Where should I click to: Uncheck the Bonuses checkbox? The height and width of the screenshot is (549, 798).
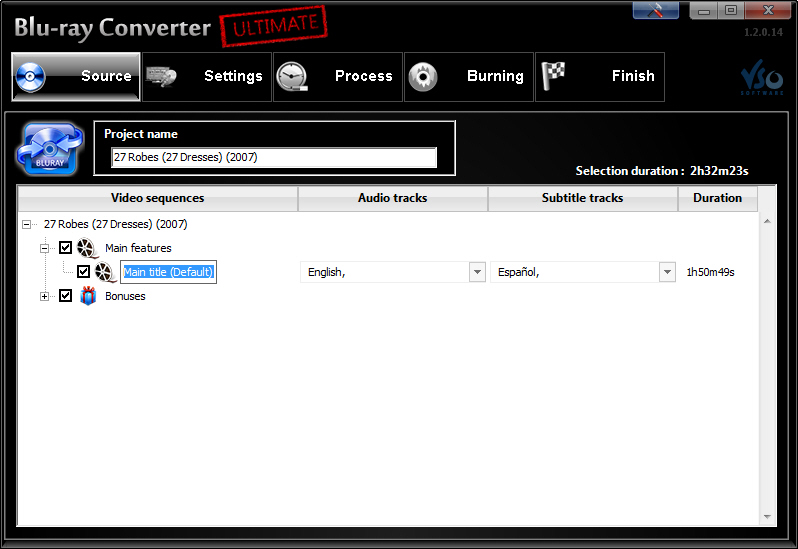[66, 296]
